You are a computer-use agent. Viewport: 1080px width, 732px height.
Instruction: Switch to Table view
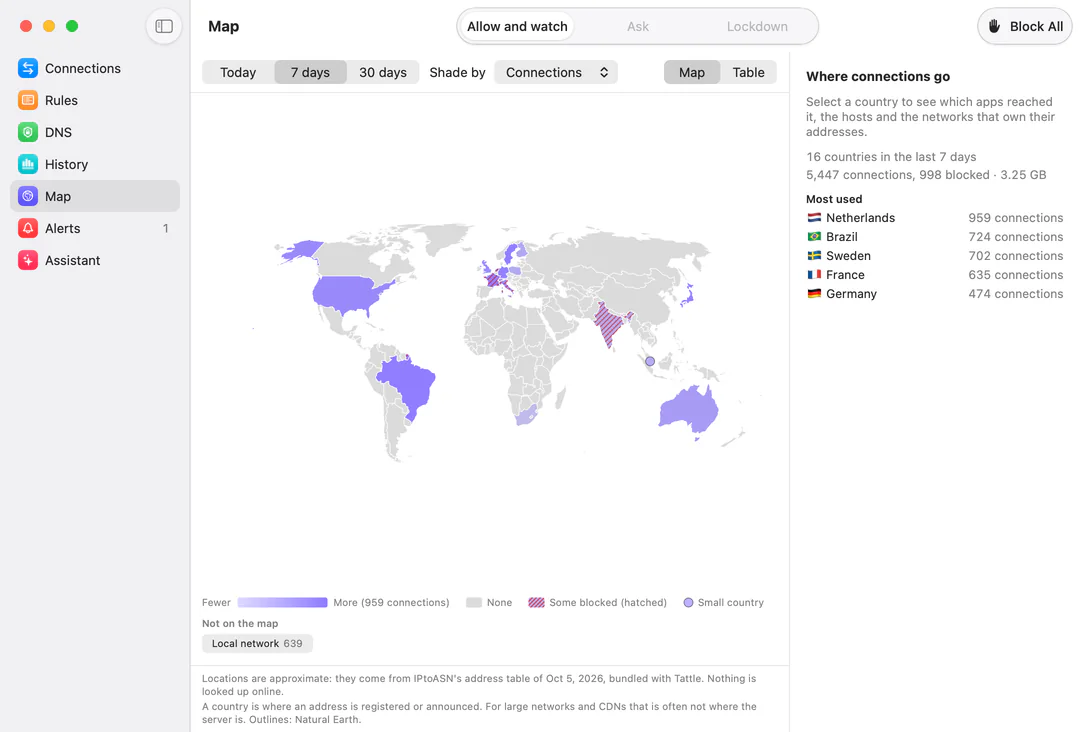pos(748,72)
